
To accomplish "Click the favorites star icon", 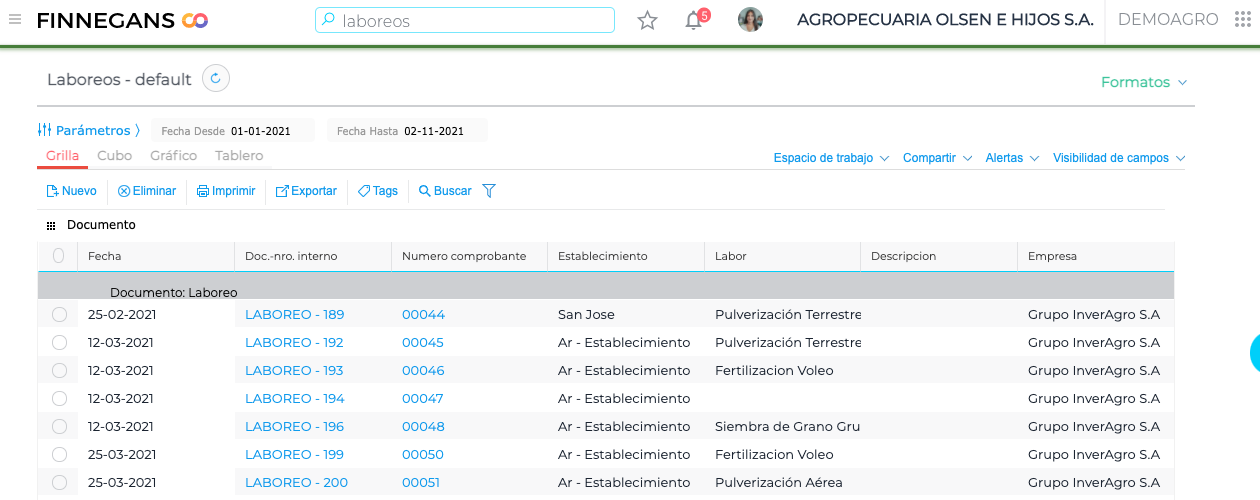I will [x=648, y=20].
